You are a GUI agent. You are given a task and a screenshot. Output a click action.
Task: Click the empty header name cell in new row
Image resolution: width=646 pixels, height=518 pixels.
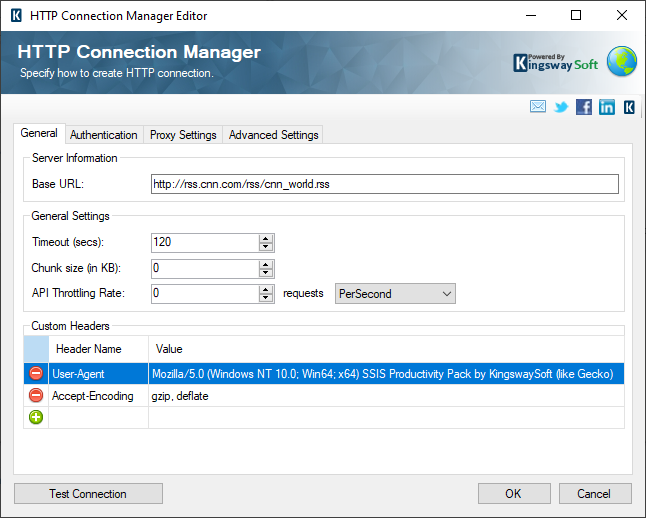pos(98,417)
